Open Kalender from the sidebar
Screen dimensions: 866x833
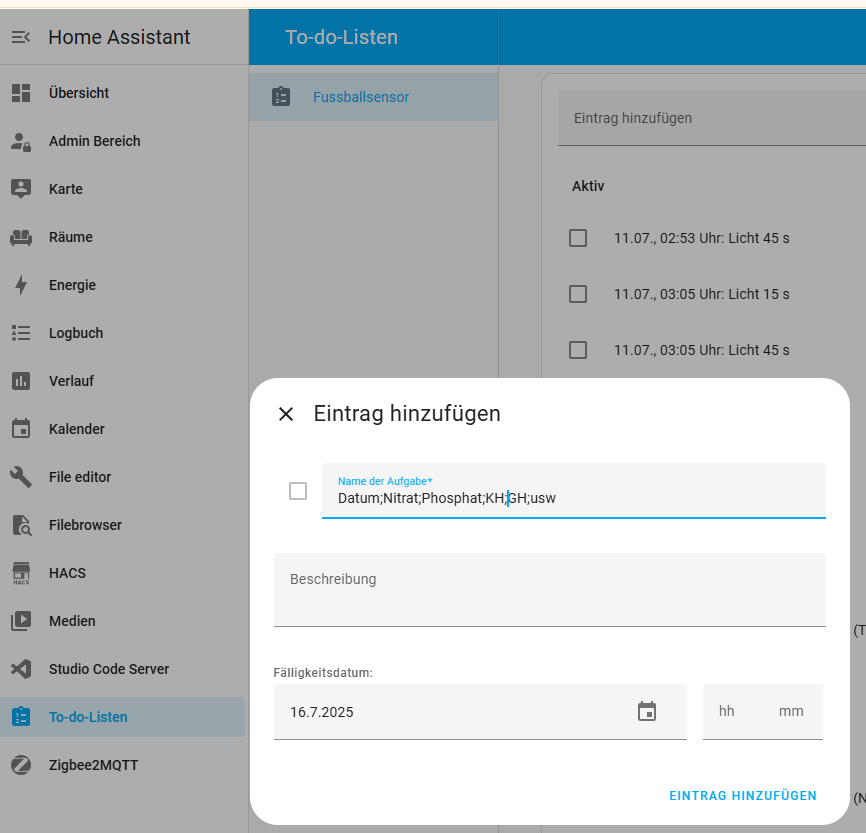77,429
